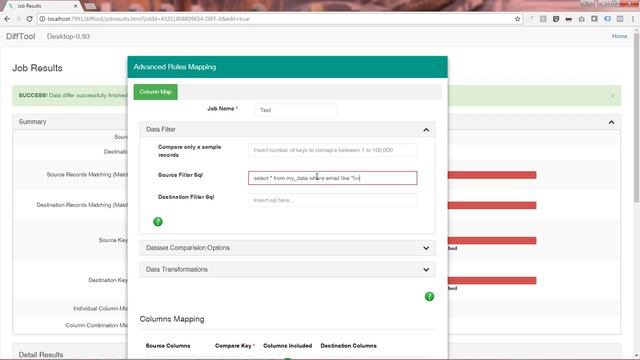Expand the Data Transformations section

[426, 269]
